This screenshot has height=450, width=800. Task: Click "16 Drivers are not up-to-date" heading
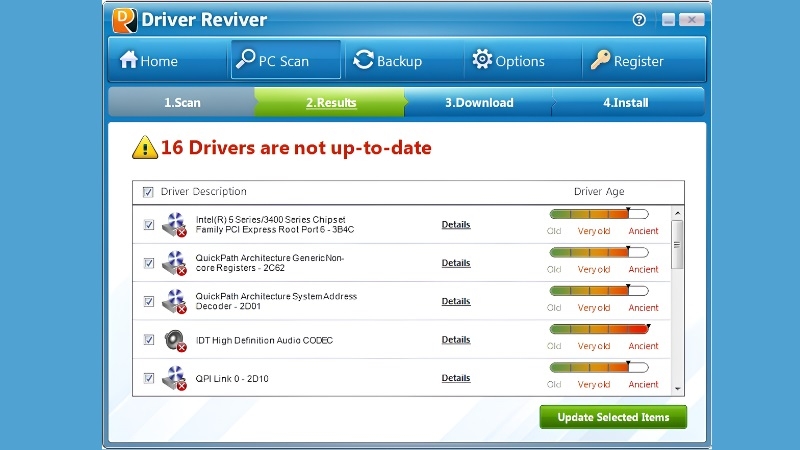(x=296, y=148)
